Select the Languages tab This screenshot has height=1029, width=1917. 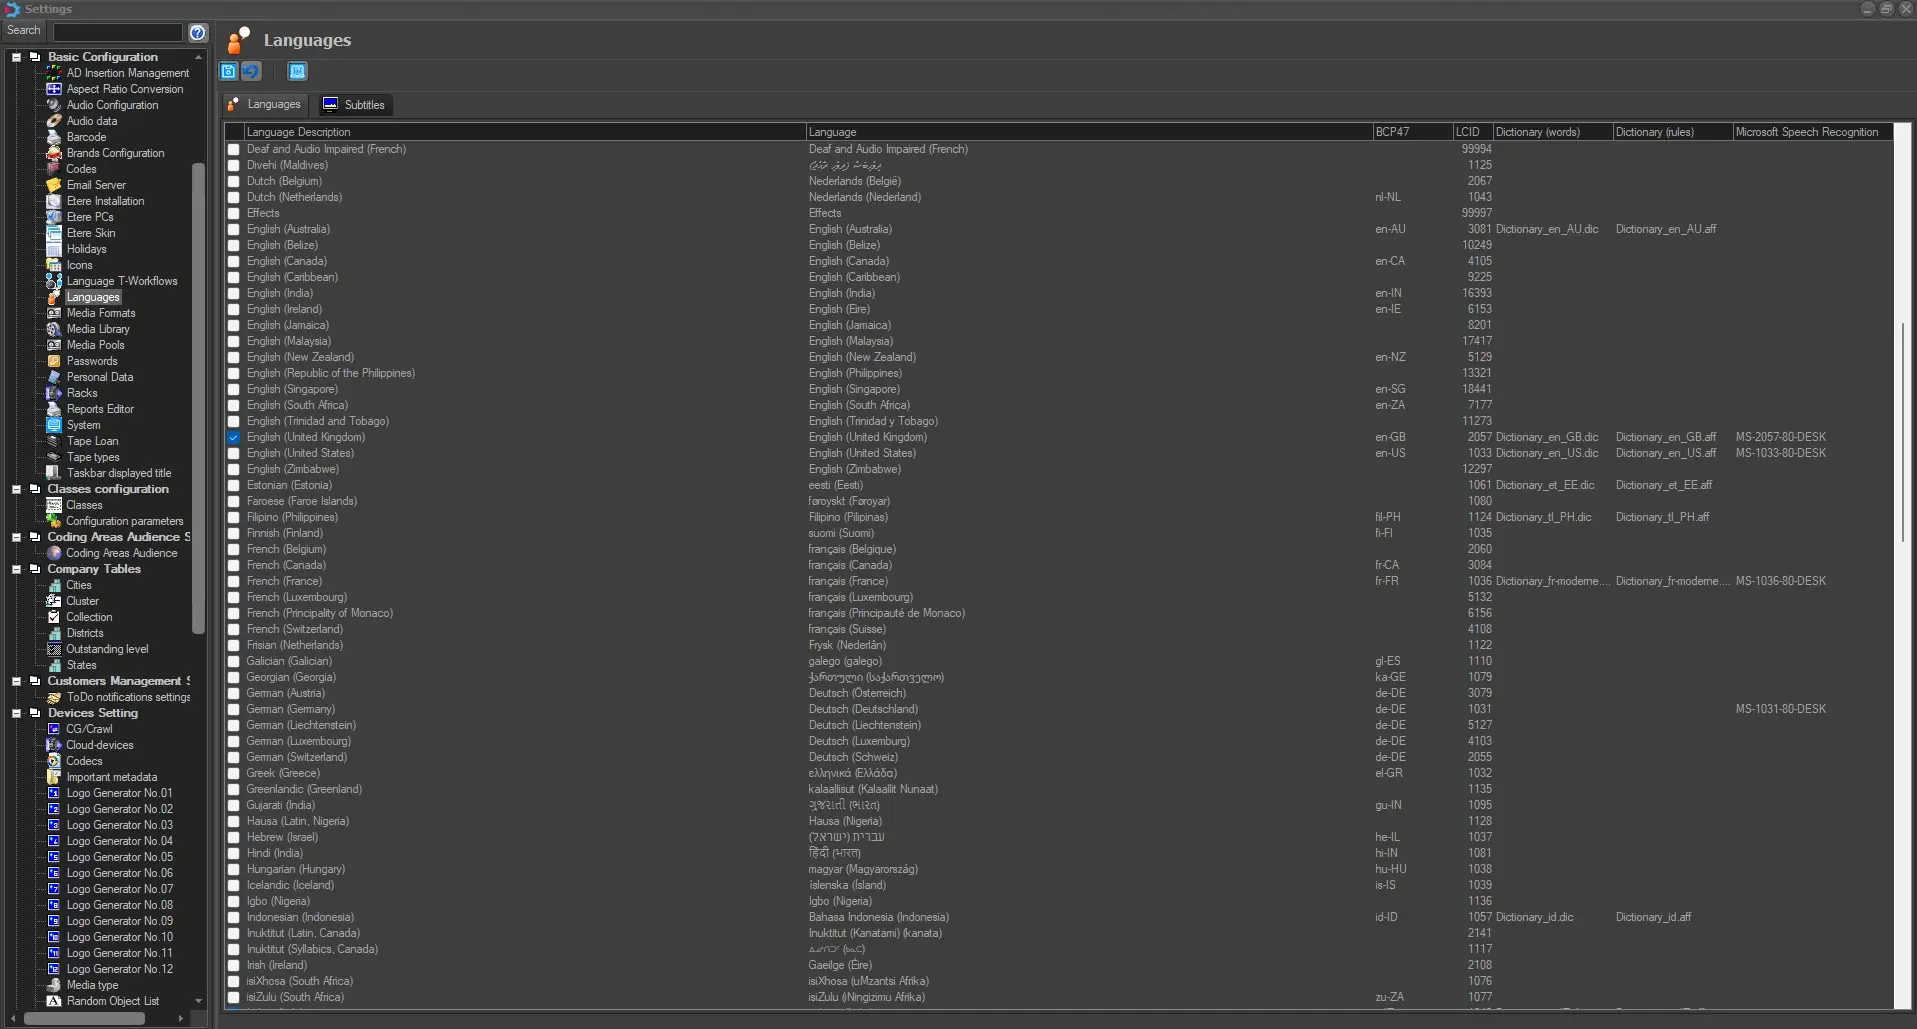tap(264, 105)
